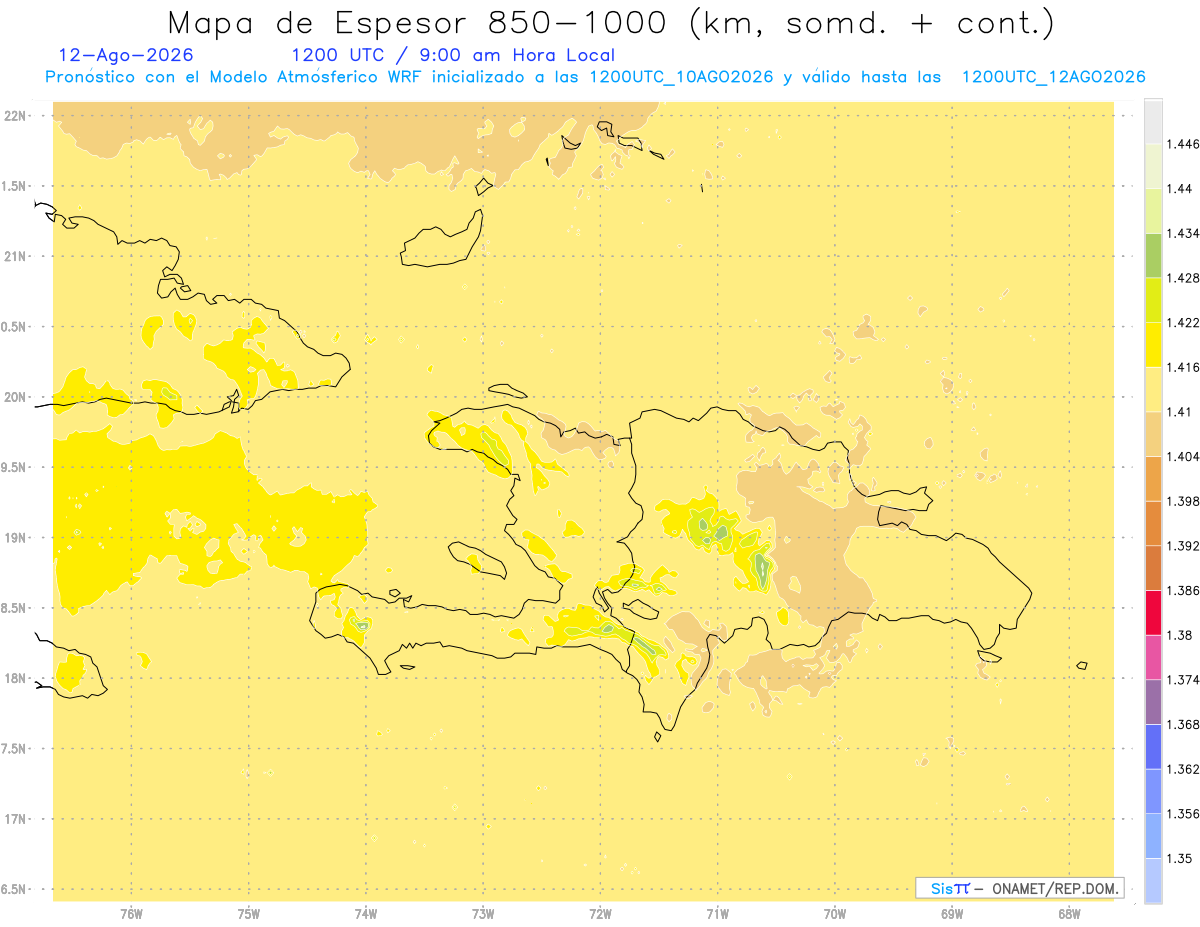Image resolution: width=1200 pixels, height=927 pixels.
Task: Choose the tan swatch between 1.404 and 1.41
Action: (1153, 434)
